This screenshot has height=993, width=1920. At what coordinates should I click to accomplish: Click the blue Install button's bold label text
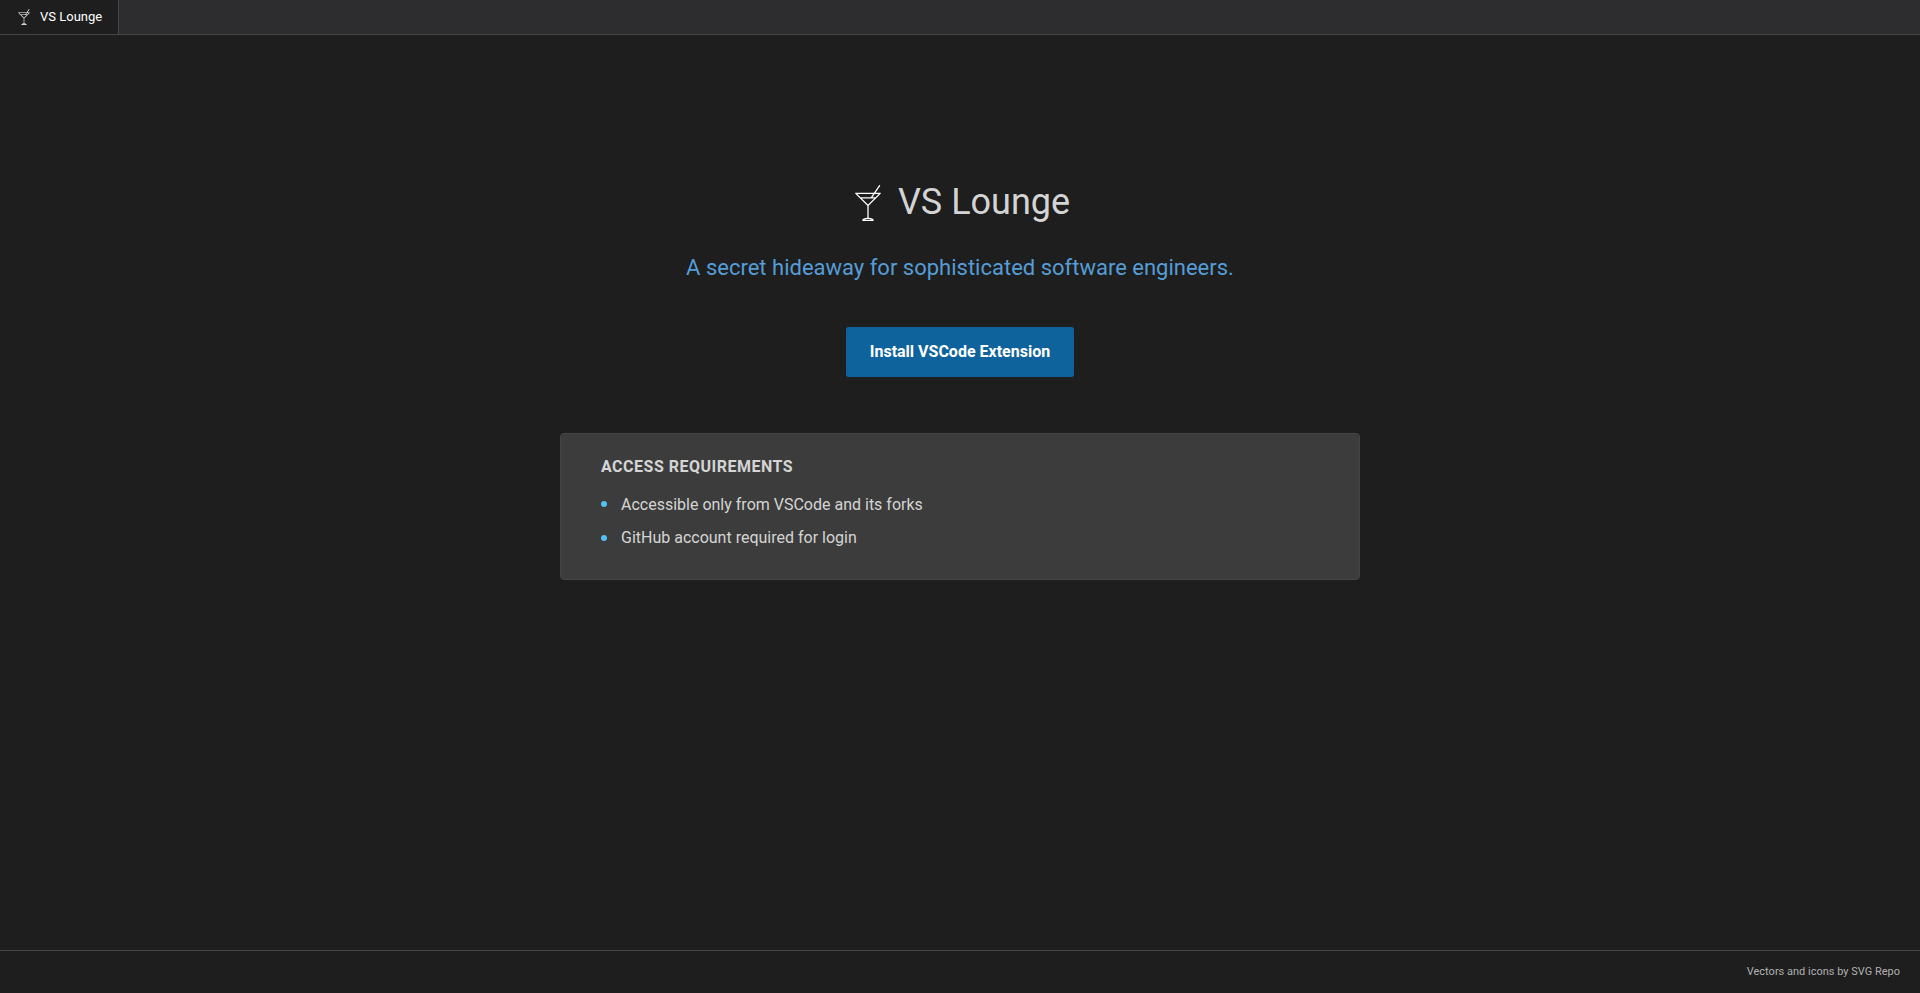959,351
